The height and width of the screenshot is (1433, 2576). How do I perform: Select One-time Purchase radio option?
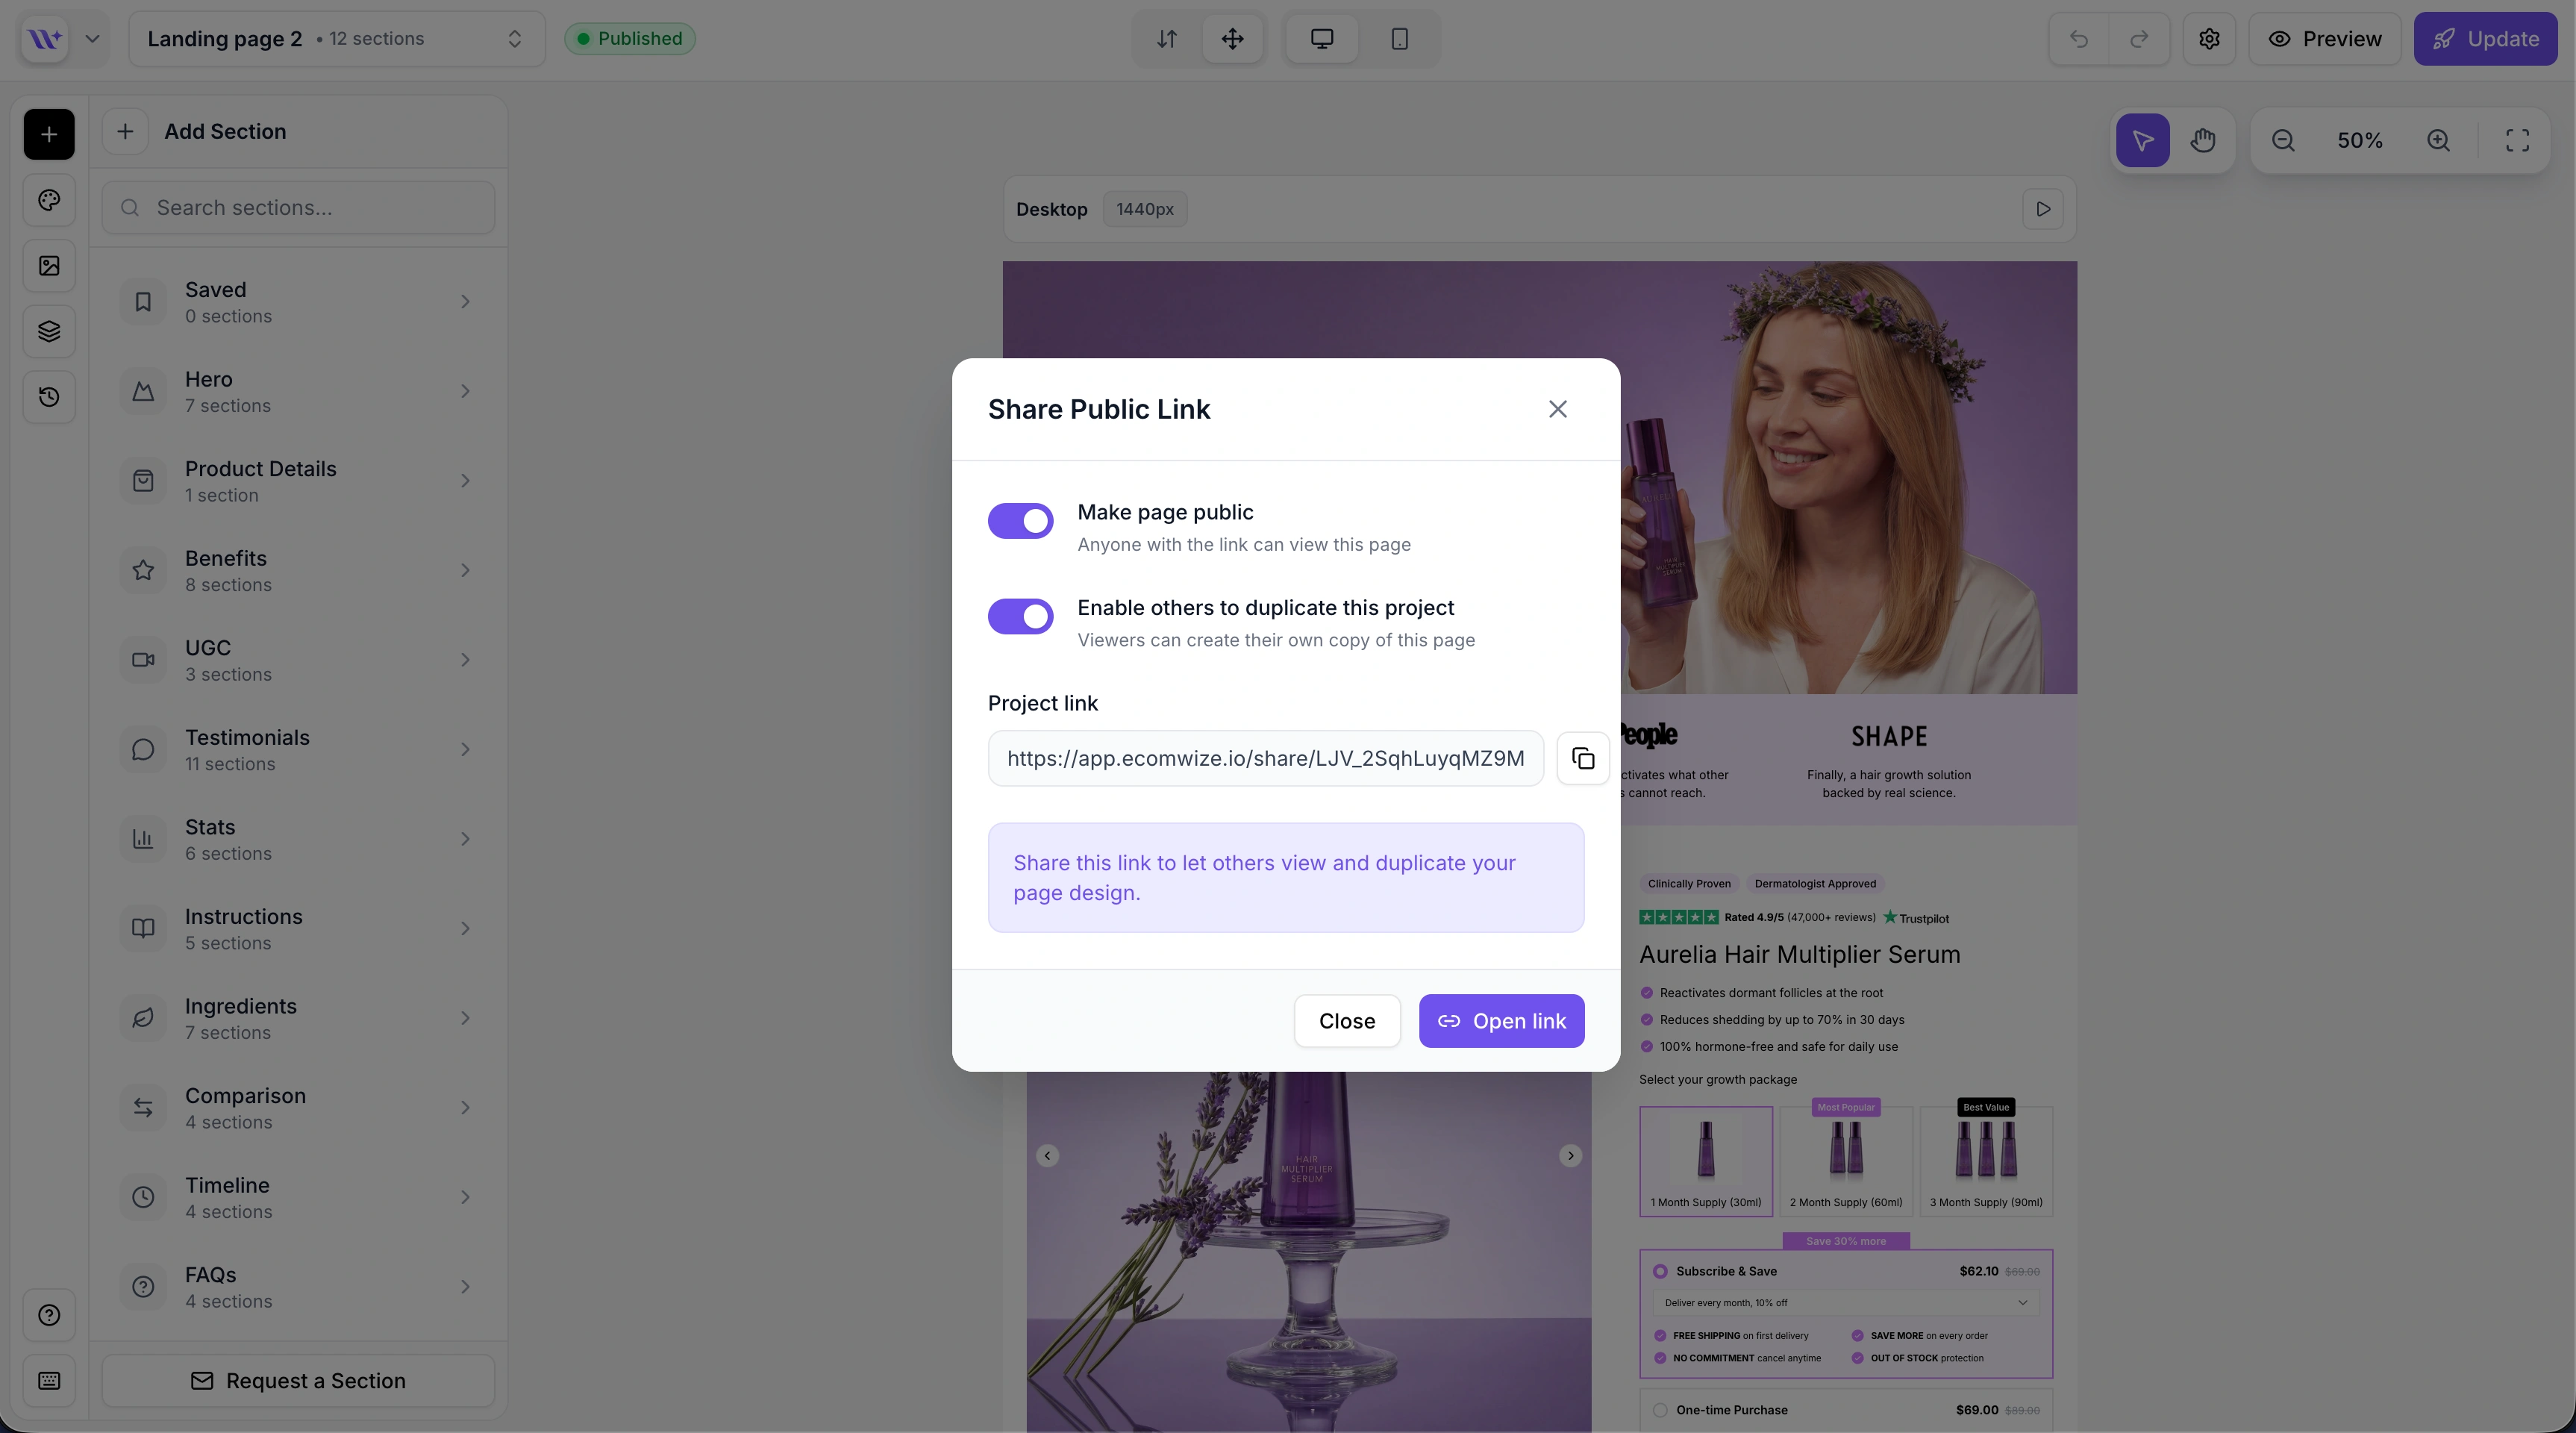coord(1660,1410)
